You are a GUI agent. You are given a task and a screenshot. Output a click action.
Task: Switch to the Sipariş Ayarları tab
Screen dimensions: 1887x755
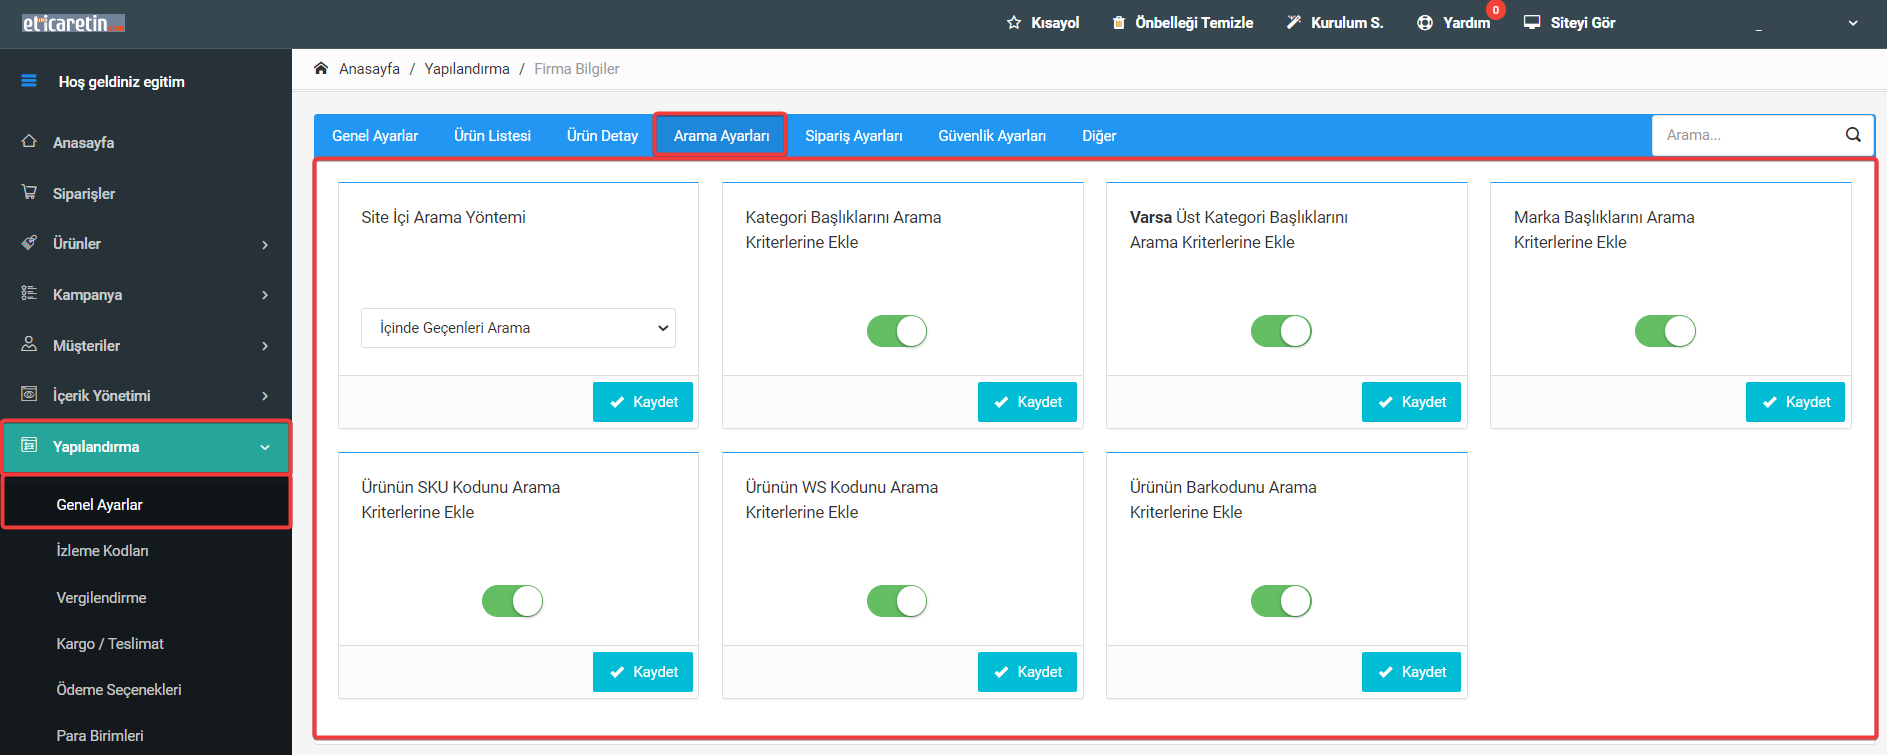(854, 135)
